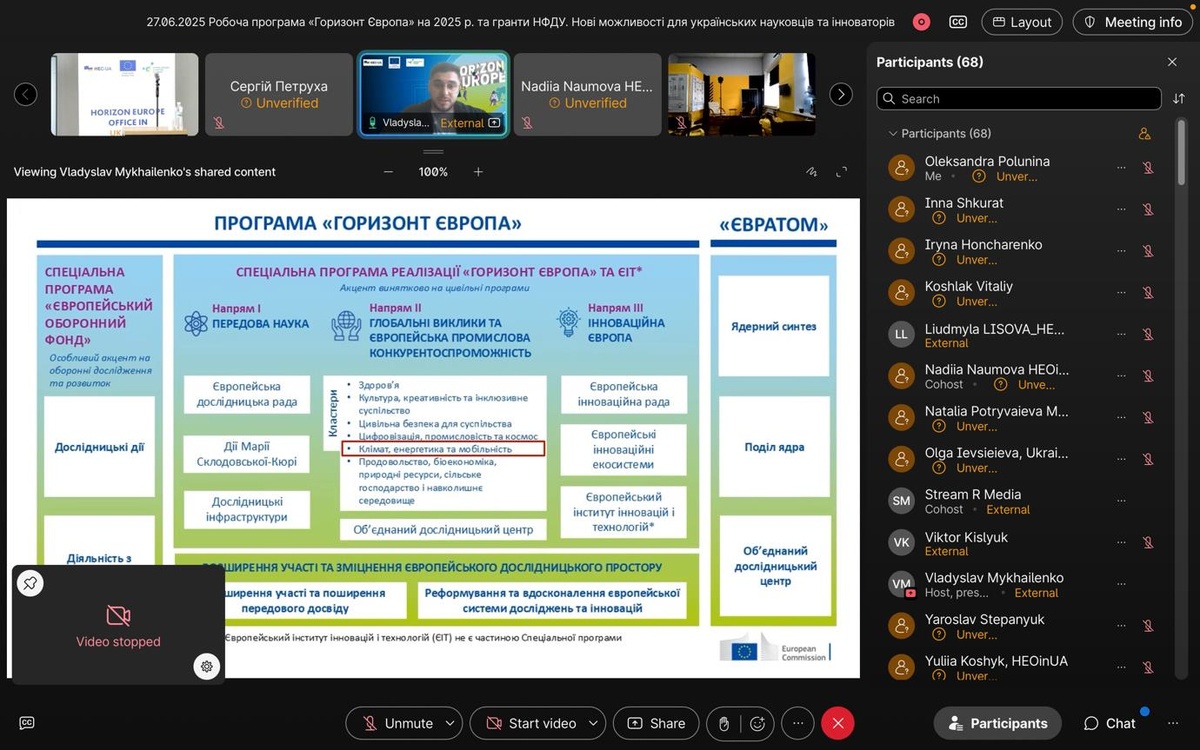1200x750 pixels.
Task: Zoom in the shared content
Action: click(478, 172)
